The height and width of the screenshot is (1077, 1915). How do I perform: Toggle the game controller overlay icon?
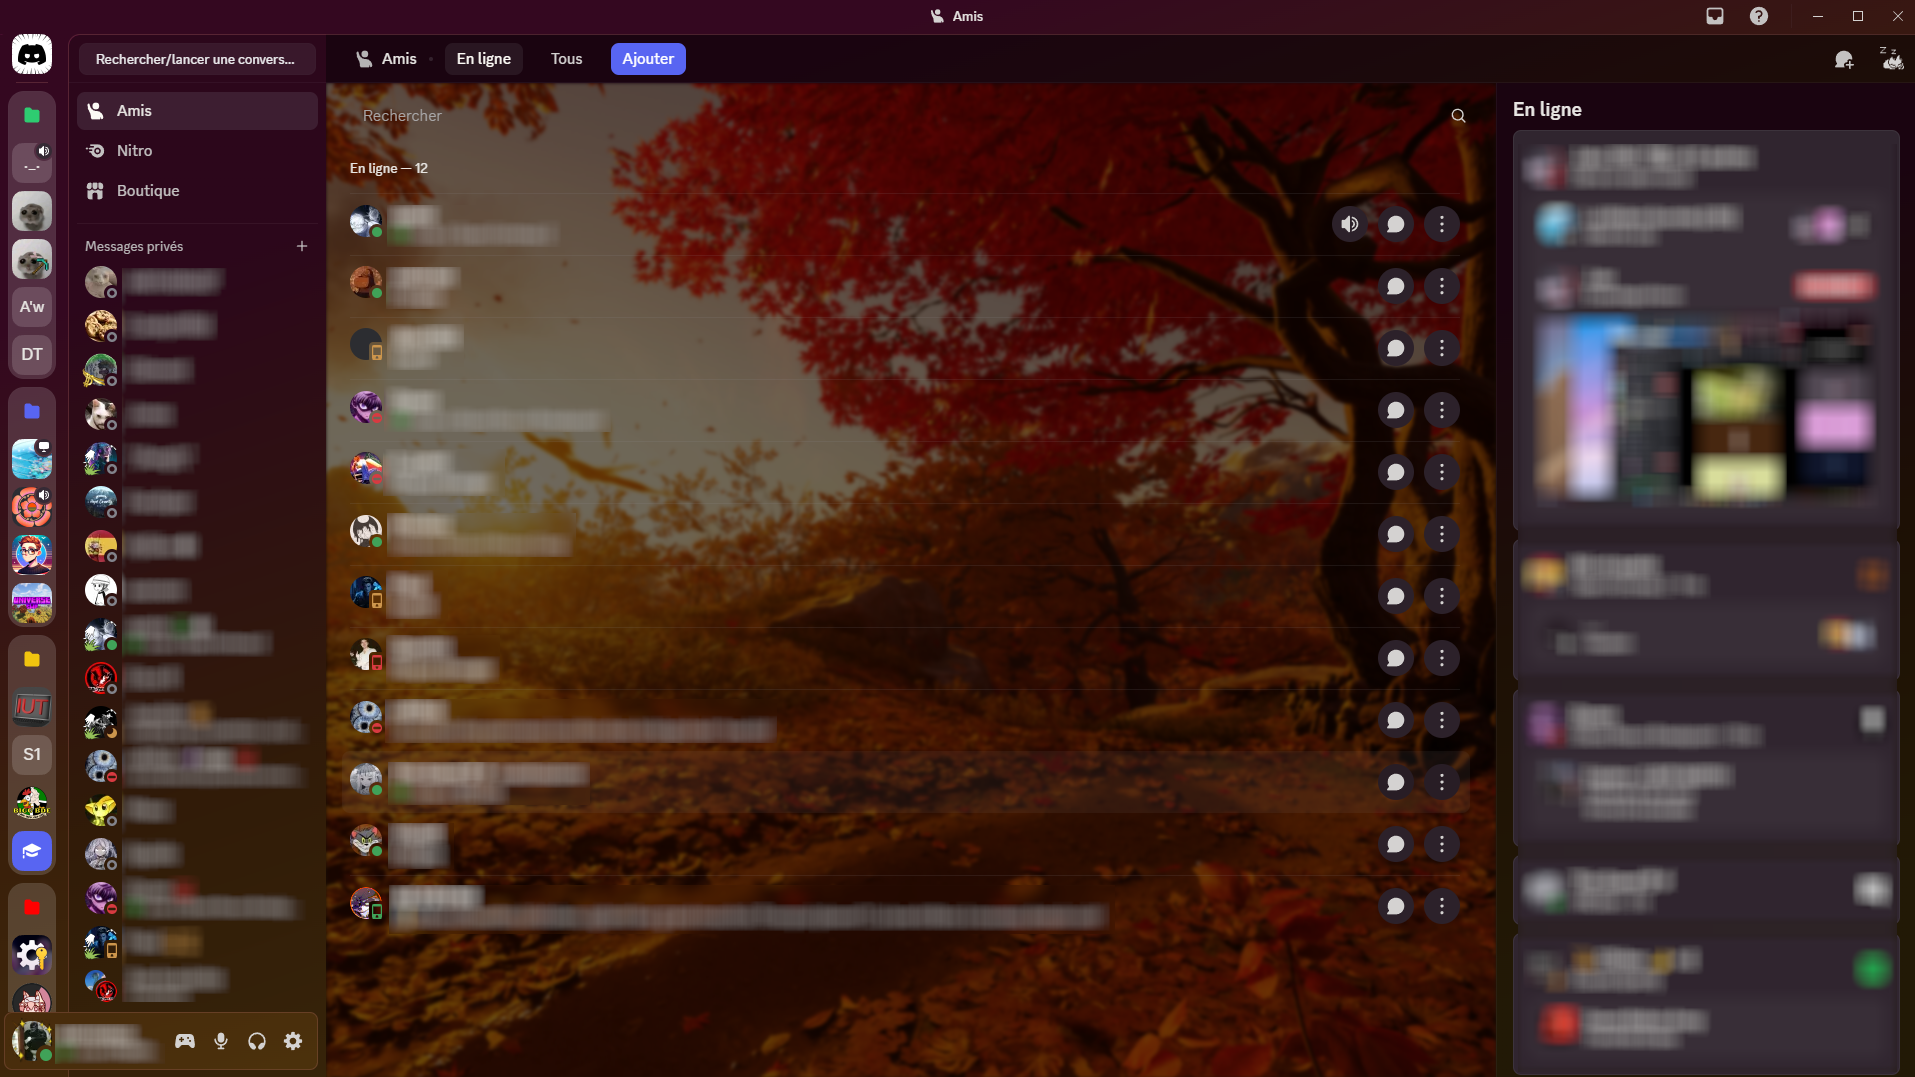(185, 1040)
